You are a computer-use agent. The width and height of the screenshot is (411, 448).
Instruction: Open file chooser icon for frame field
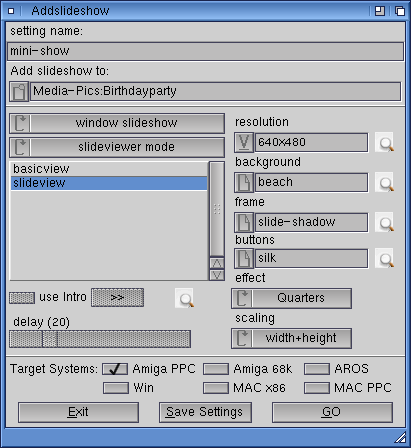tap(244, 223)
